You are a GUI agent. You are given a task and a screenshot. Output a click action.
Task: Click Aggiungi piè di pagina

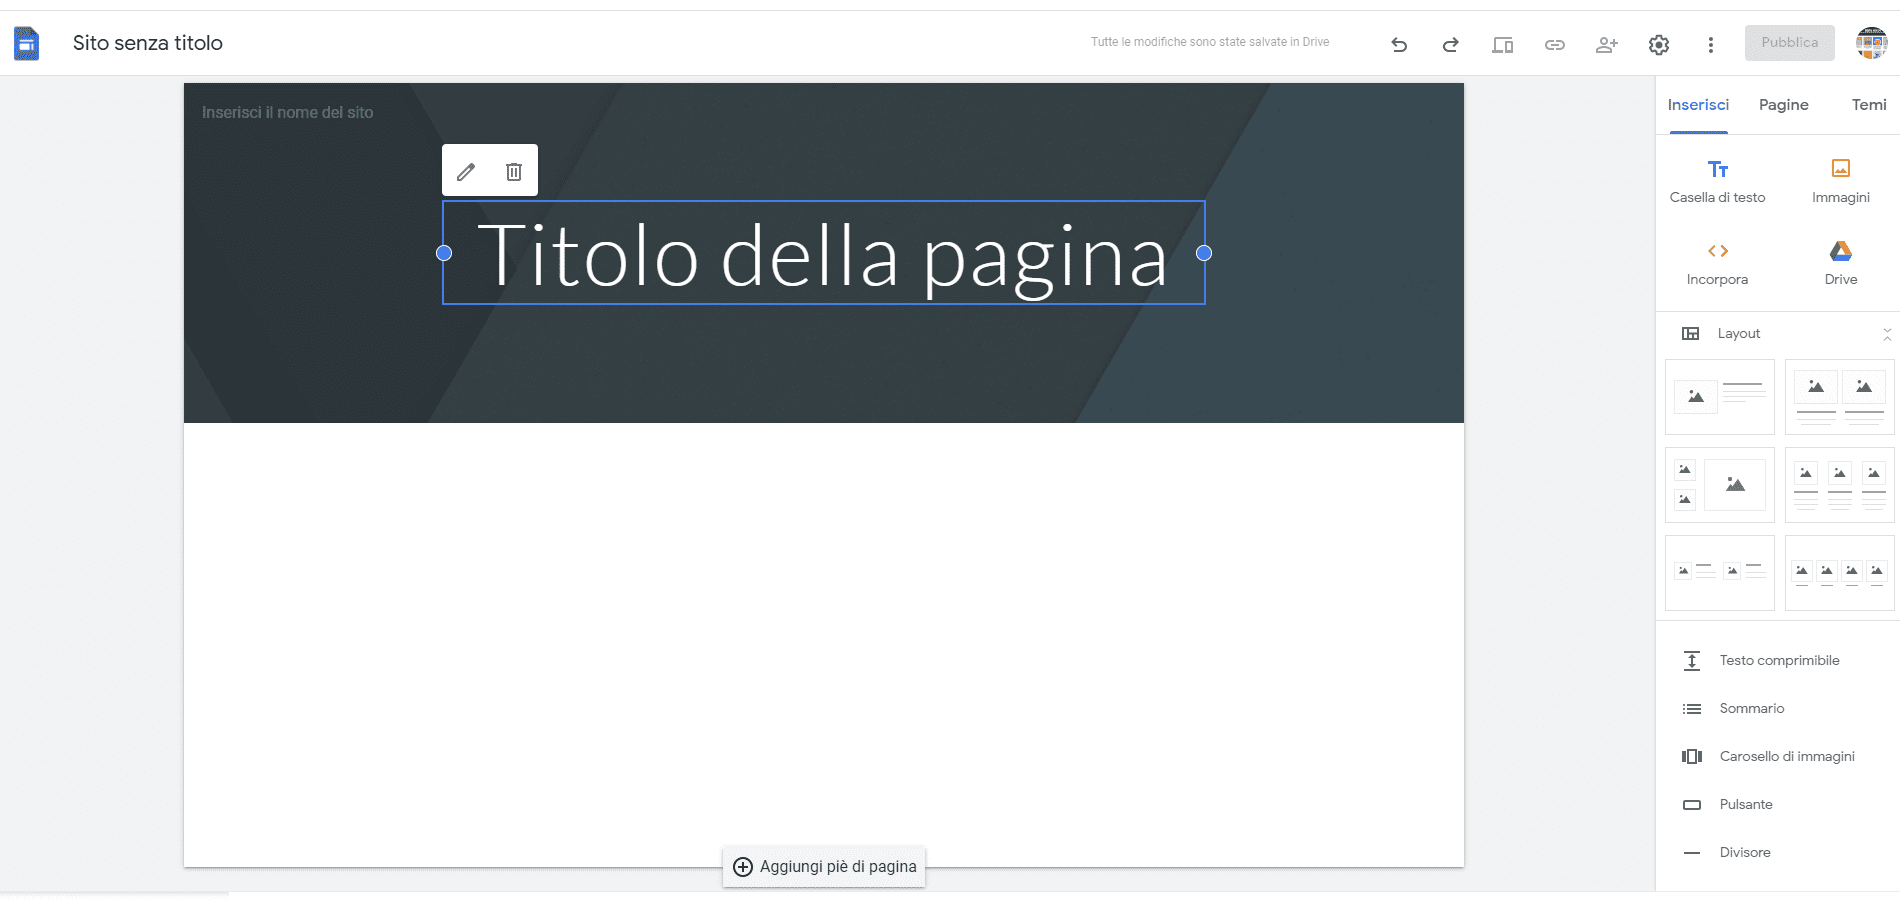824,866
